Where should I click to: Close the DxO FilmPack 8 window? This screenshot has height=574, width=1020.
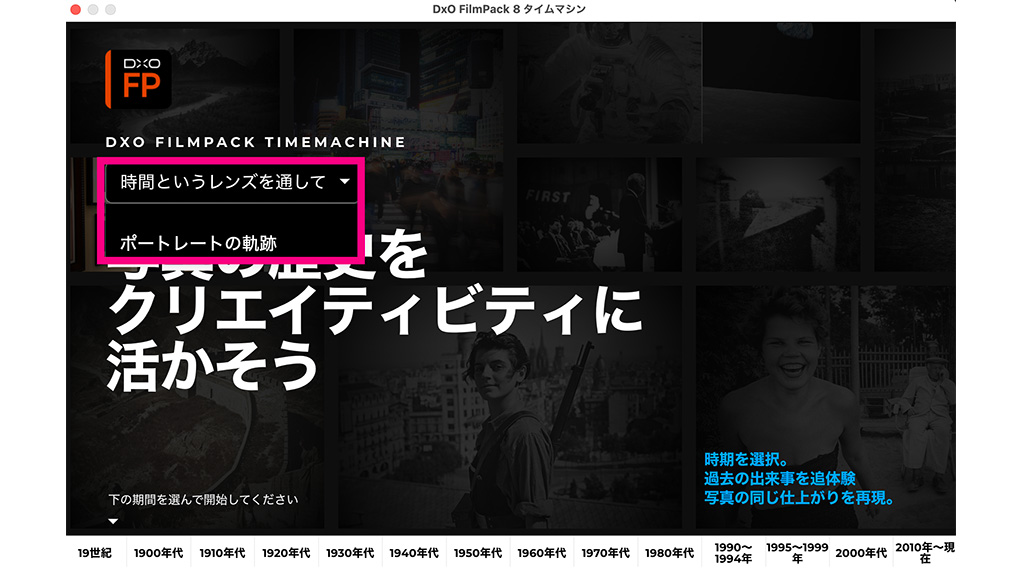75,9
